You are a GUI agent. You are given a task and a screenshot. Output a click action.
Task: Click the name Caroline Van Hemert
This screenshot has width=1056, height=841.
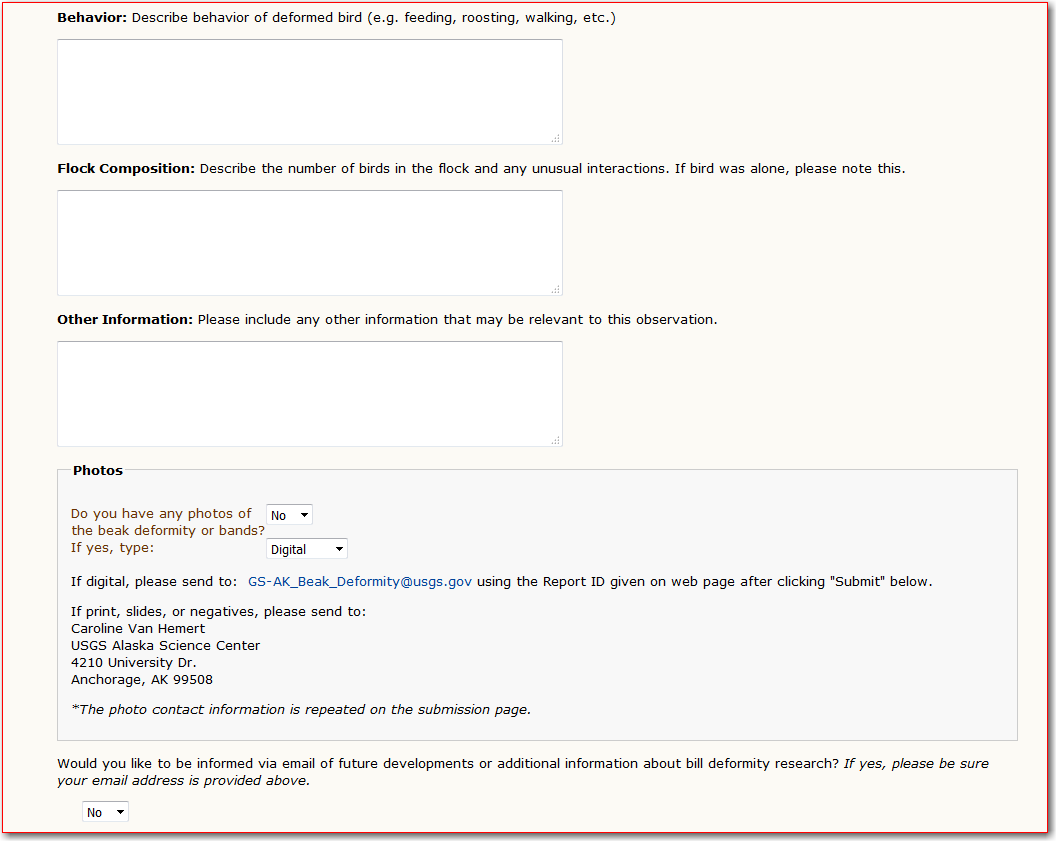pos(138,628)
